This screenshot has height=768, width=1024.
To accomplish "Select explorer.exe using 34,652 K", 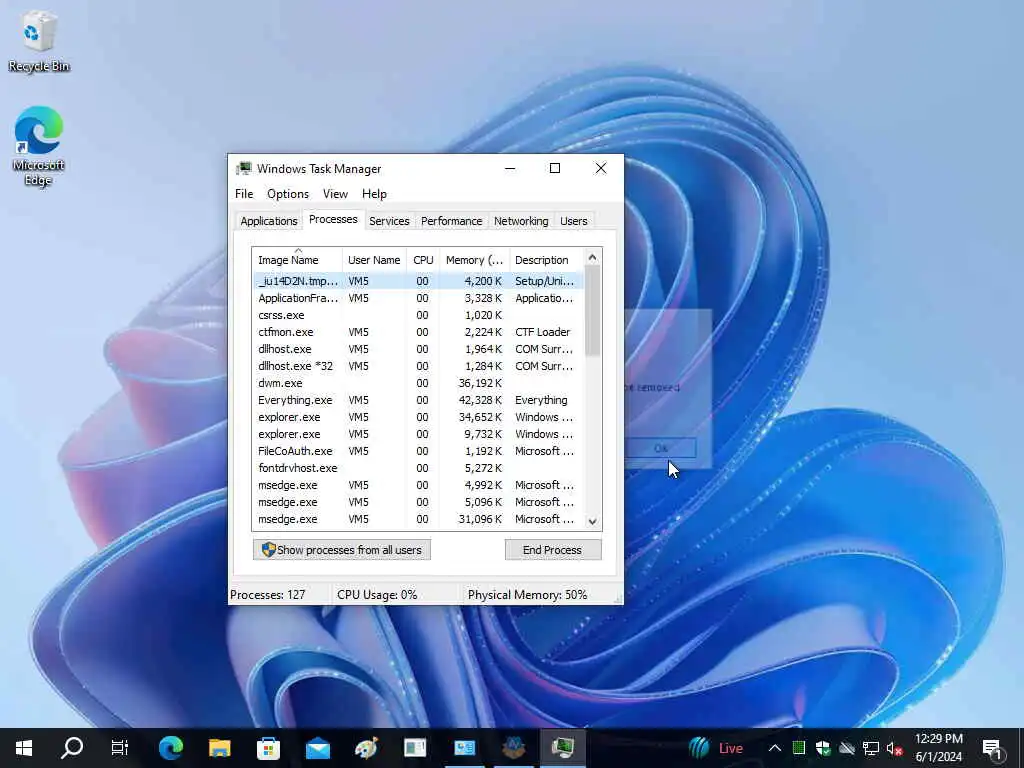I will (418, 417).
